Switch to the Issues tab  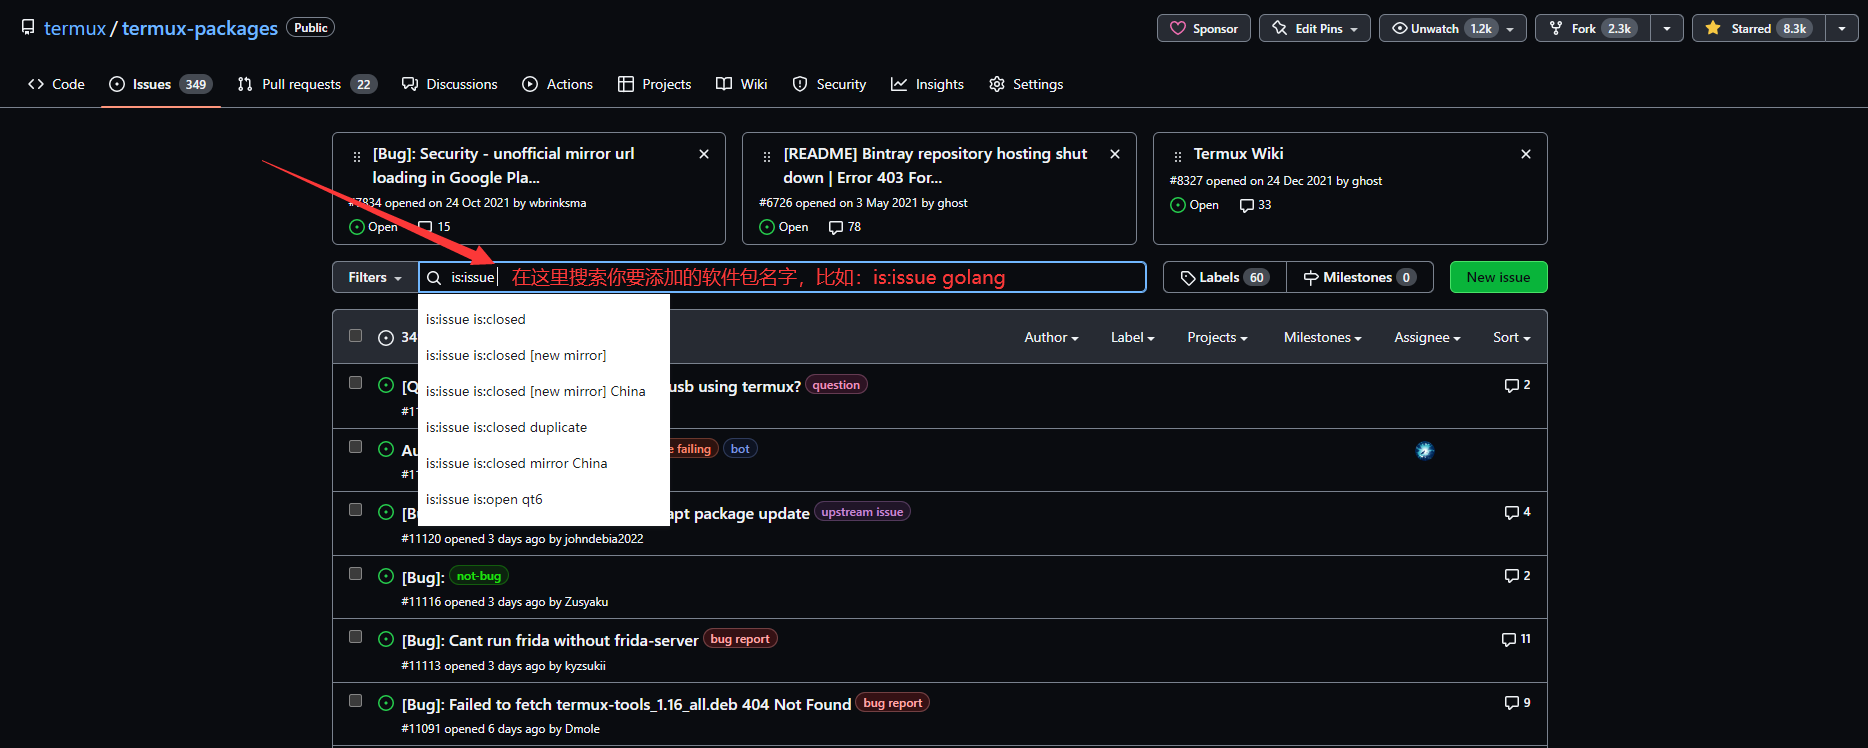(161, 84)
